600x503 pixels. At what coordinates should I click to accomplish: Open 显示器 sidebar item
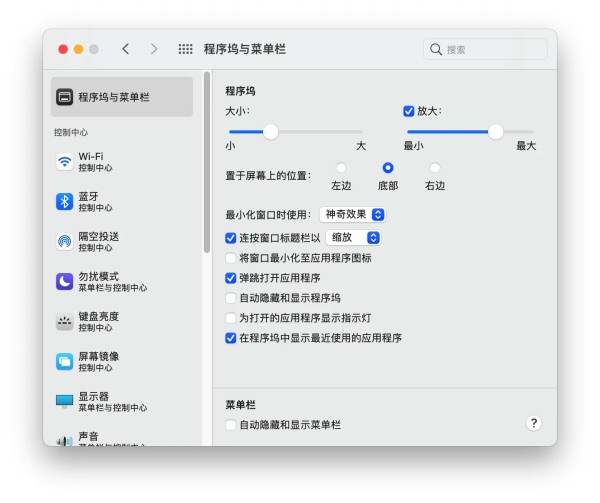click(x=124, y=402)
